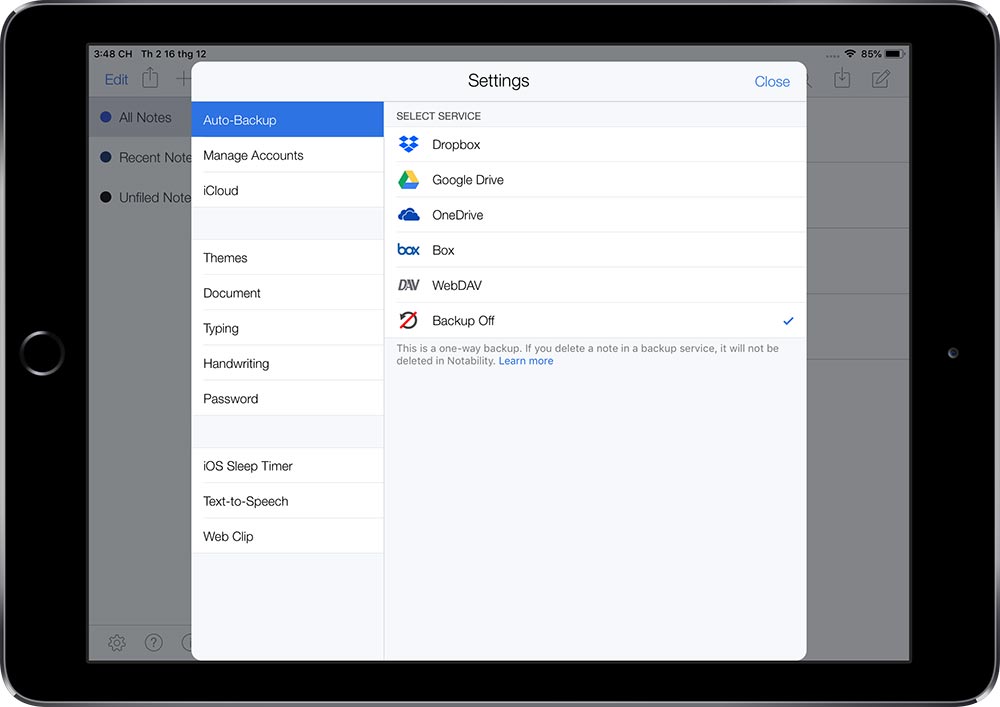The width and height of the screenshot is (1000, 707).
Task: Open Document settings
Action: pos(287,293)
